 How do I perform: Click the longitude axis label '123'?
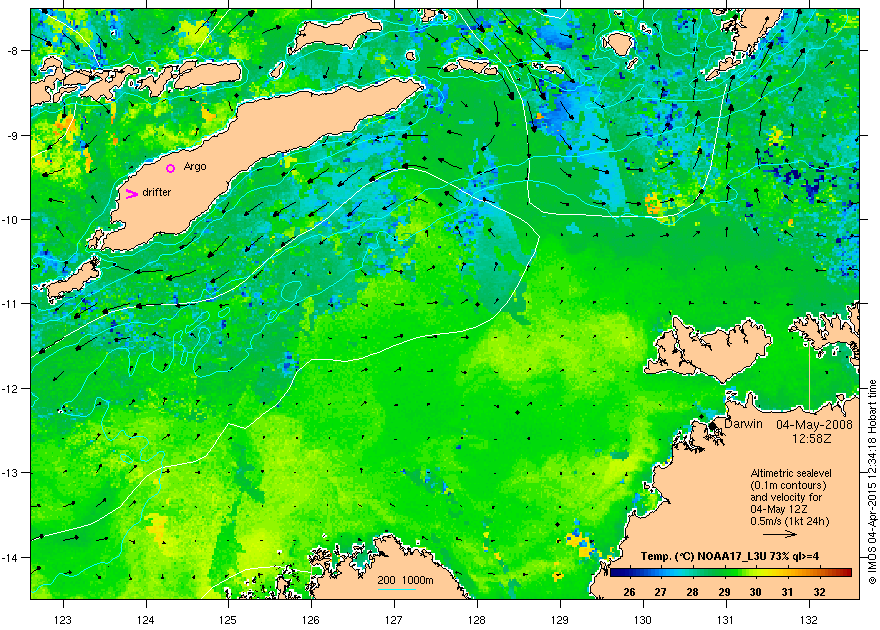pos(63,619)
